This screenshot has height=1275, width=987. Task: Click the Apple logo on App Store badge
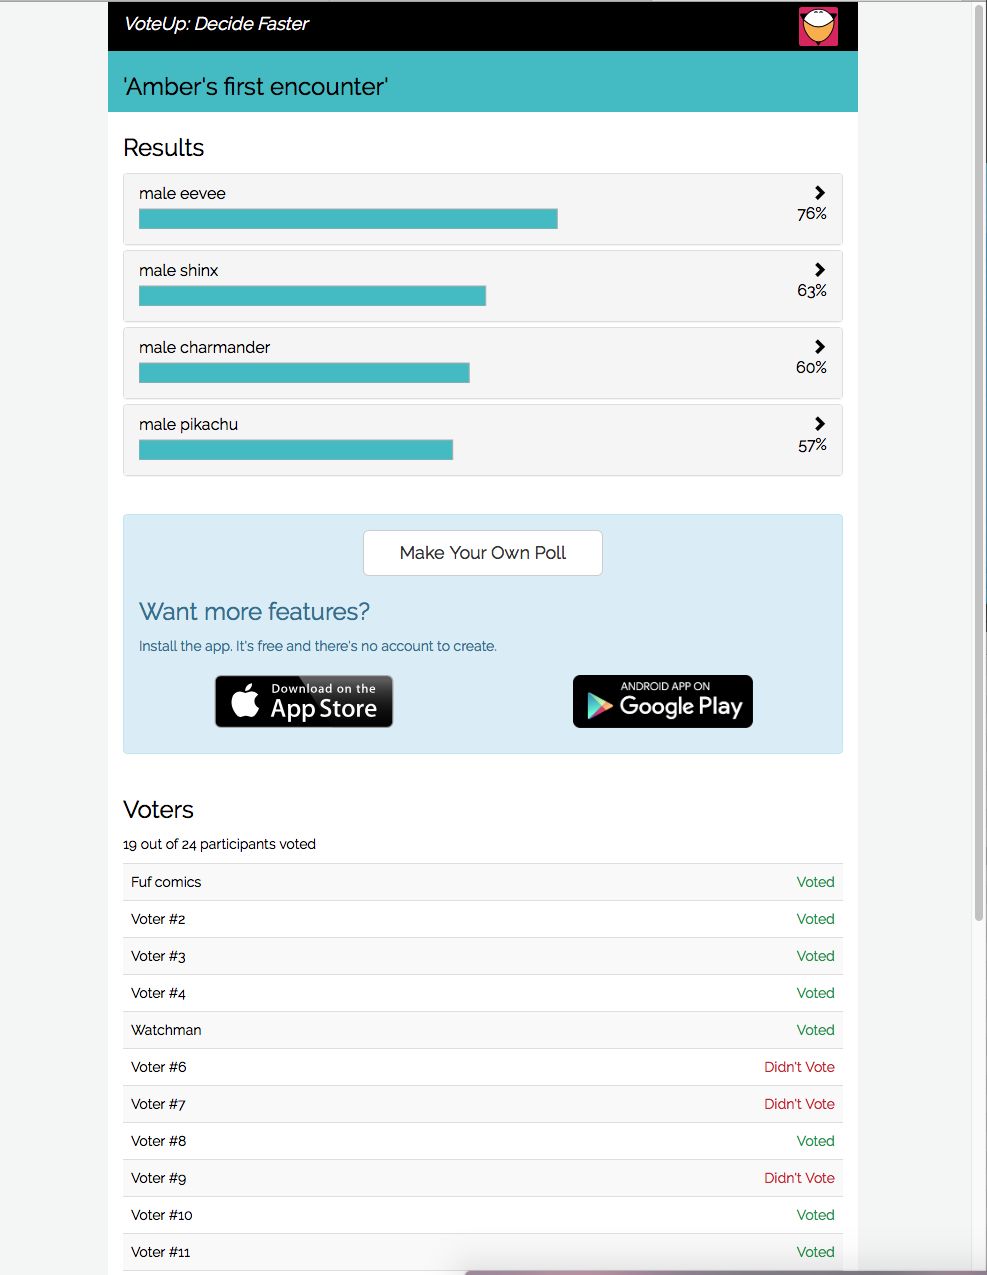click(245, 701)
